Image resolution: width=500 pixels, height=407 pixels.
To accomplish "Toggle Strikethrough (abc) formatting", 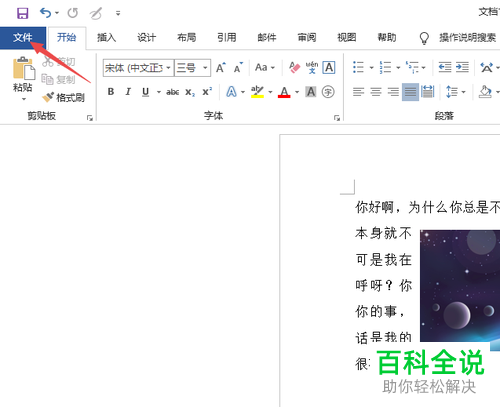I will [173, 92].
